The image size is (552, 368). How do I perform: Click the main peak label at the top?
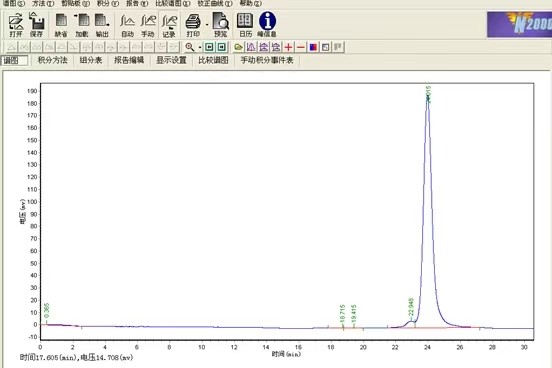click(428, 94)
